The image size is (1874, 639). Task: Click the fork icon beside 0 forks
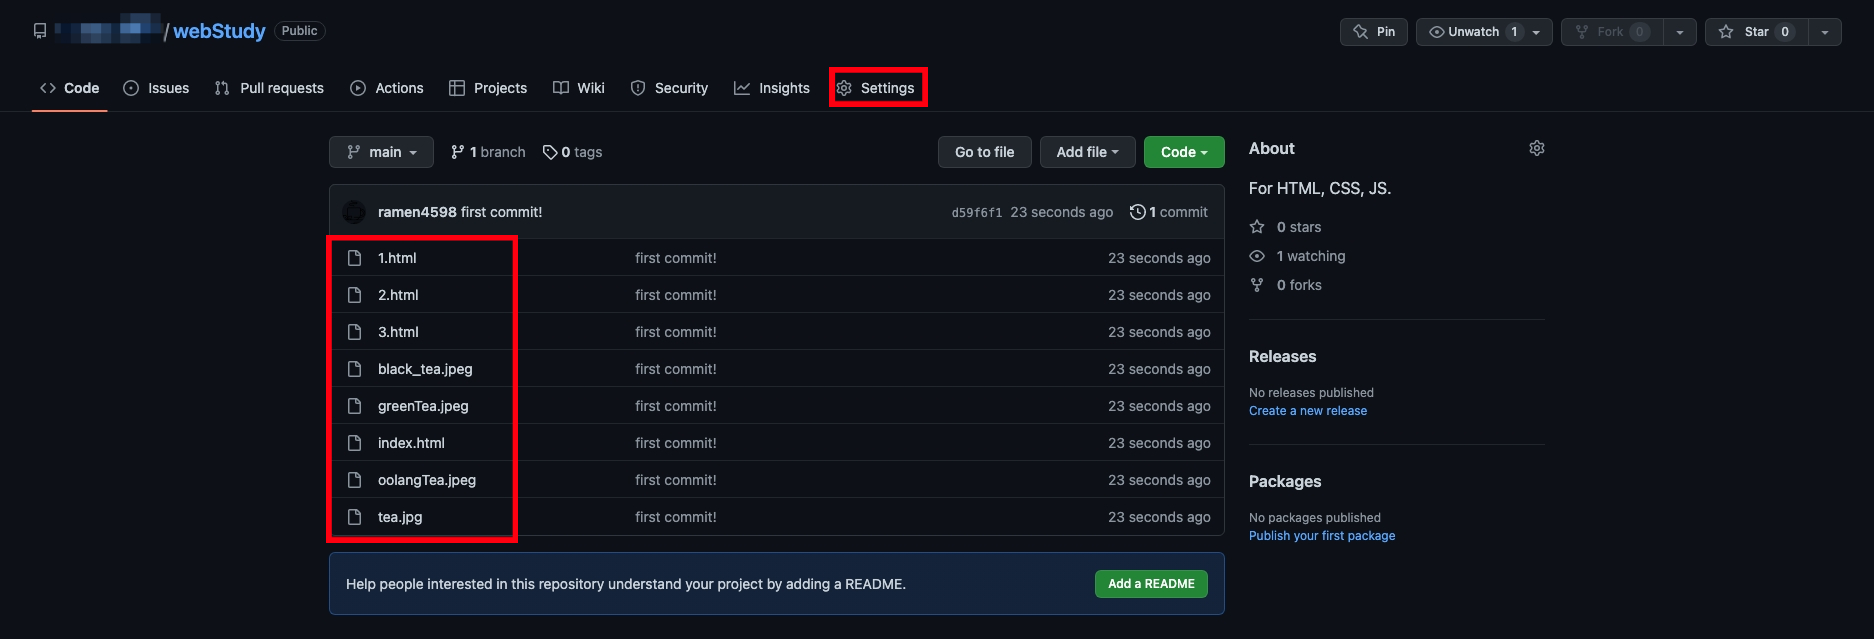1257,285
